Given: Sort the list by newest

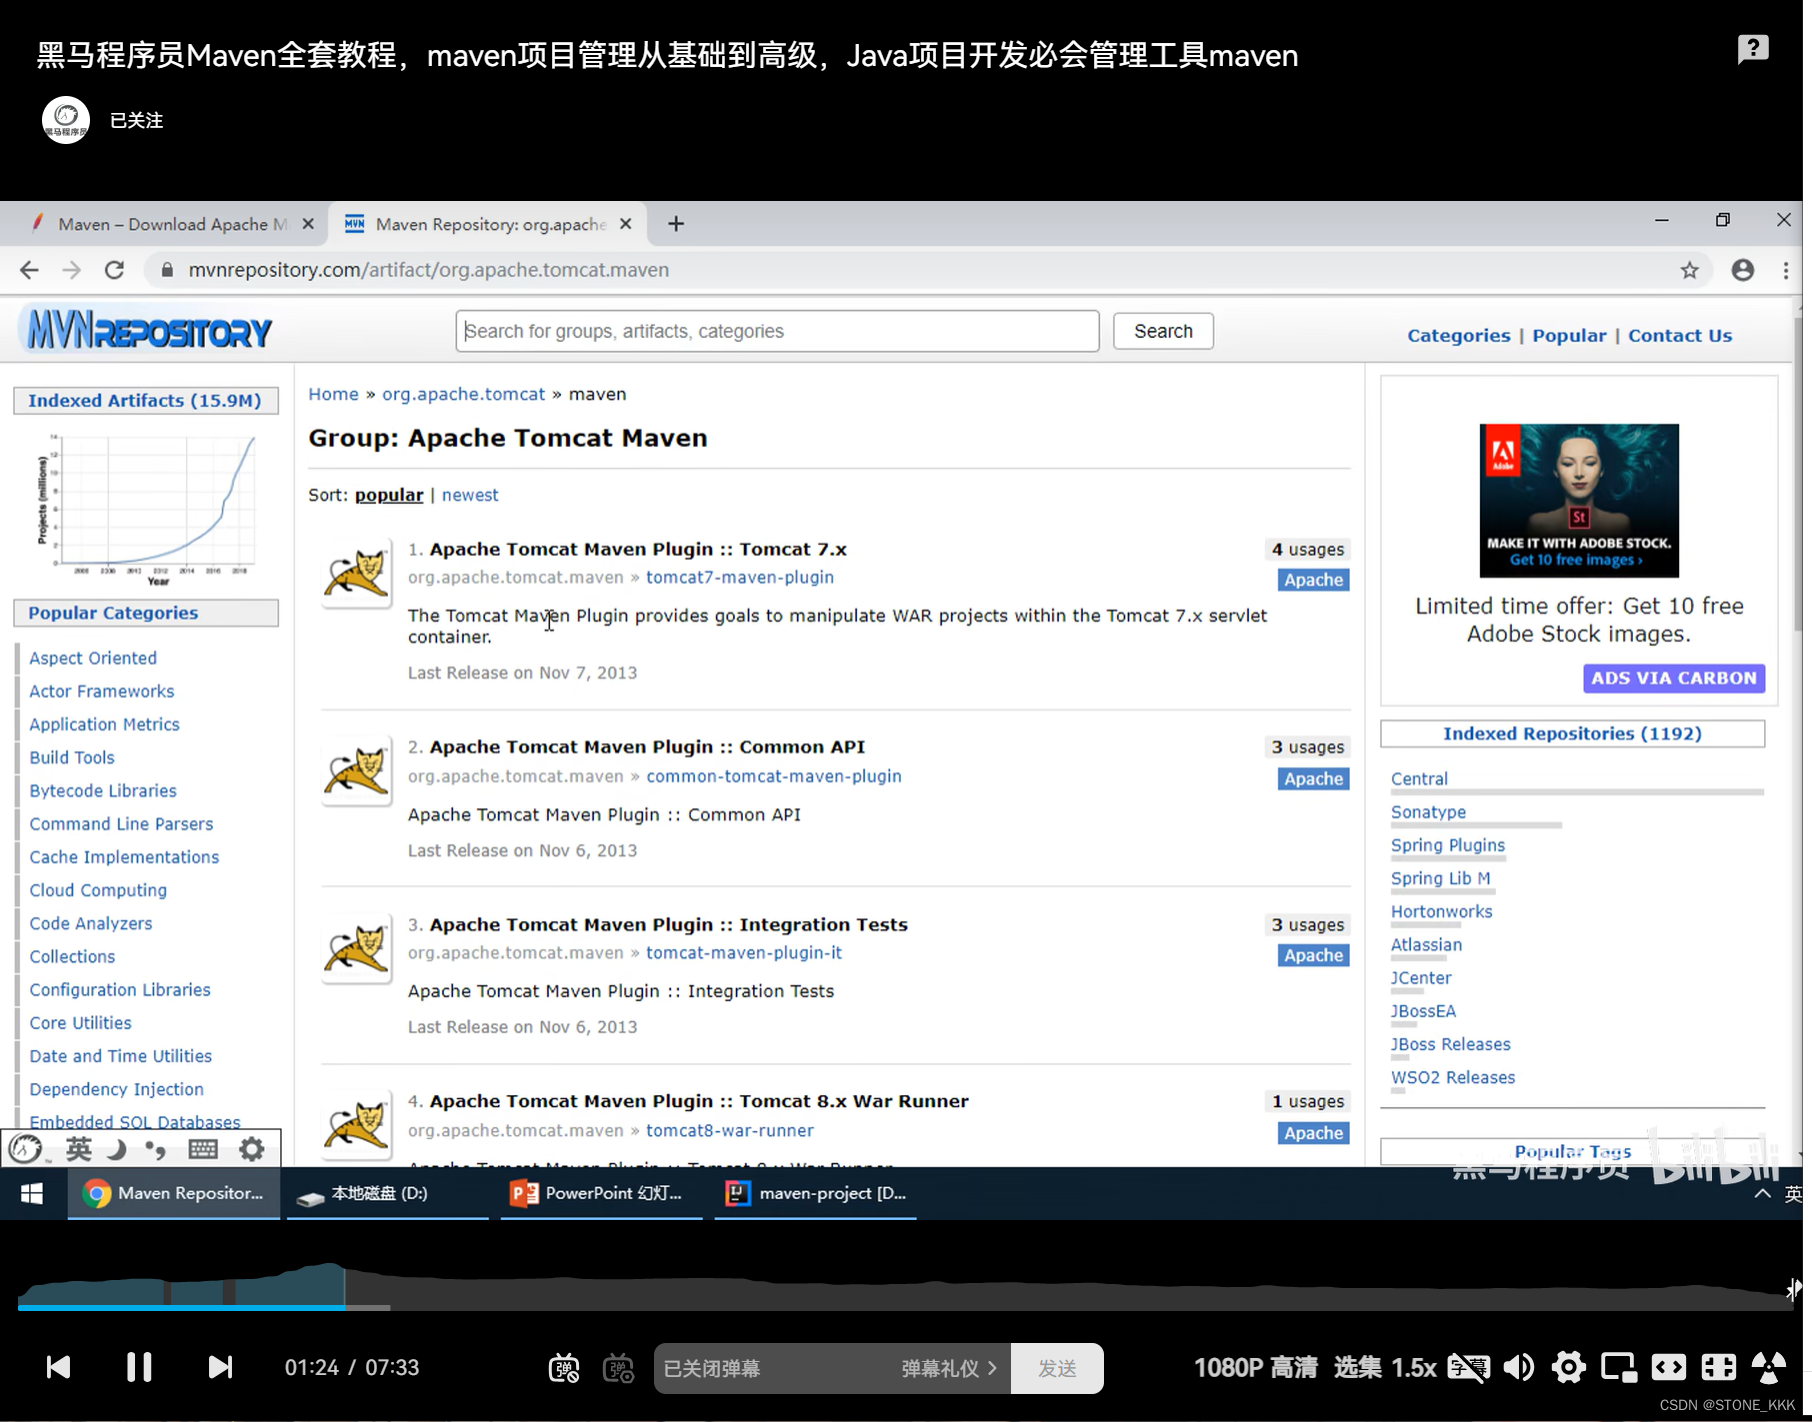Looking at the screenshot, I should 470,495.
